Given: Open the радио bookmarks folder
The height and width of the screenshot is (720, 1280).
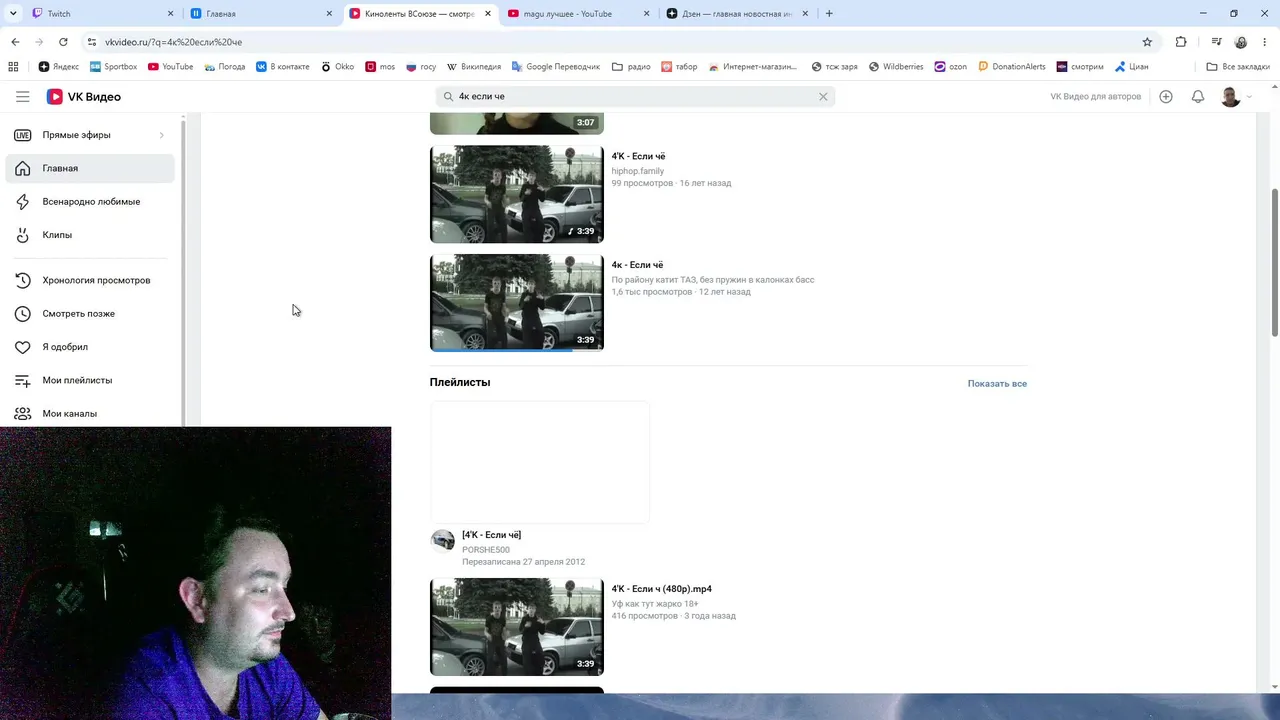Looking at the screenshot, I should tap(631, 67).
